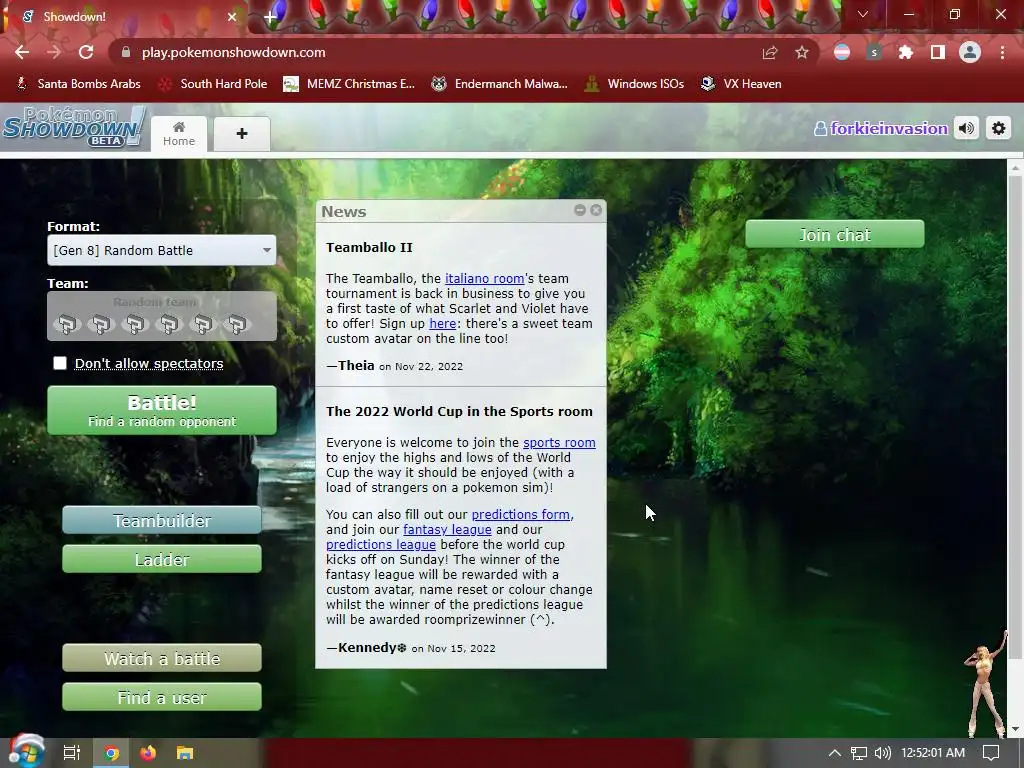
Task: Open Task View on the taskbar
Action: [x=72, y=753]
